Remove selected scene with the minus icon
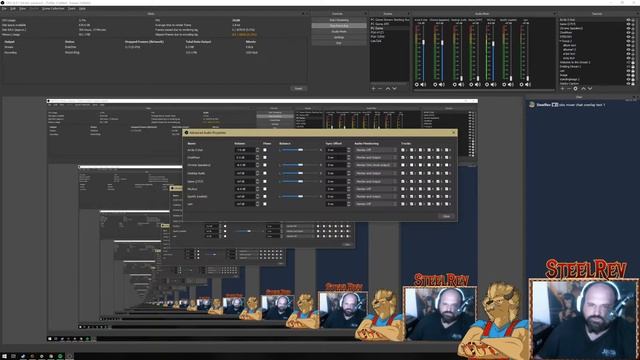This screenshot has width=640, height=360. click(x=380, y=89)
